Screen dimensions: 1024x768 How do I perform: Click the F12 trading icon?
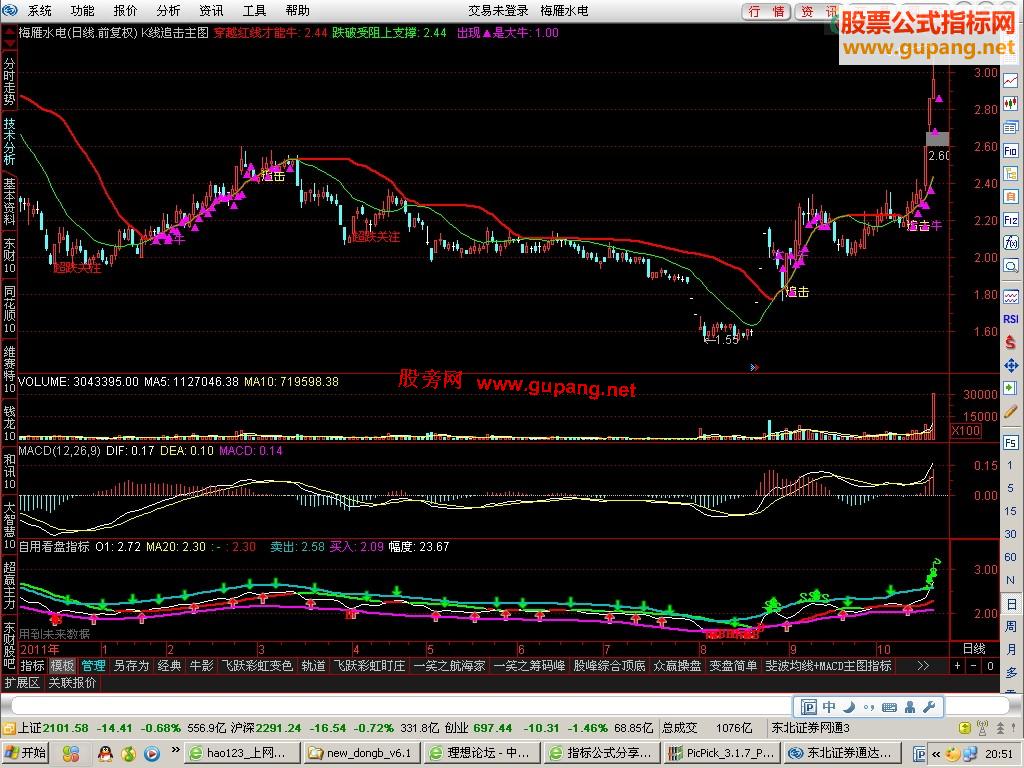click(x=1010, y=219)
